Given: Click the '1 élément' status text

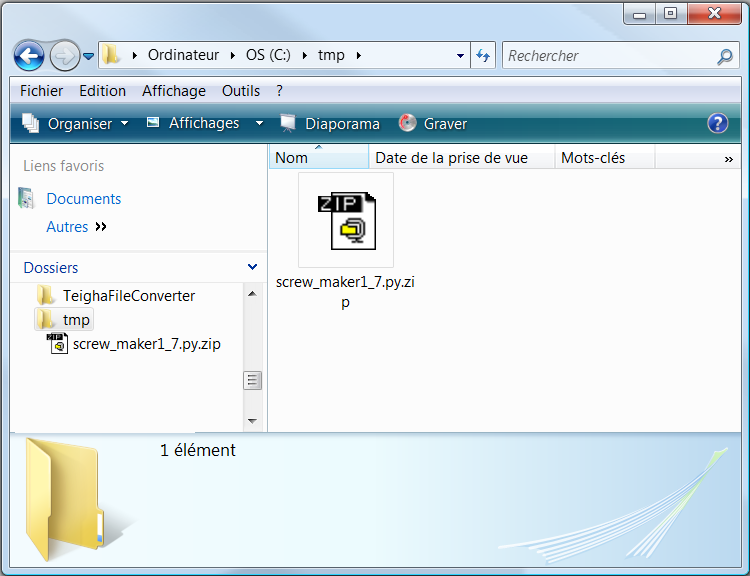Looking at the screenshot, I should click(x=198, y=450).
